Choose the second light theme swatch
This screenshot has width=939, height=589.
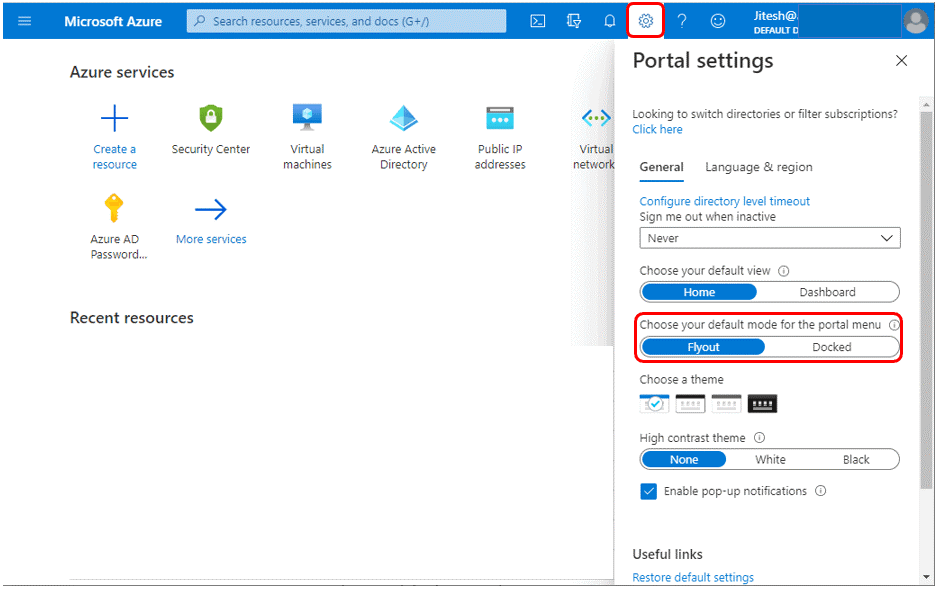point(690,404)
